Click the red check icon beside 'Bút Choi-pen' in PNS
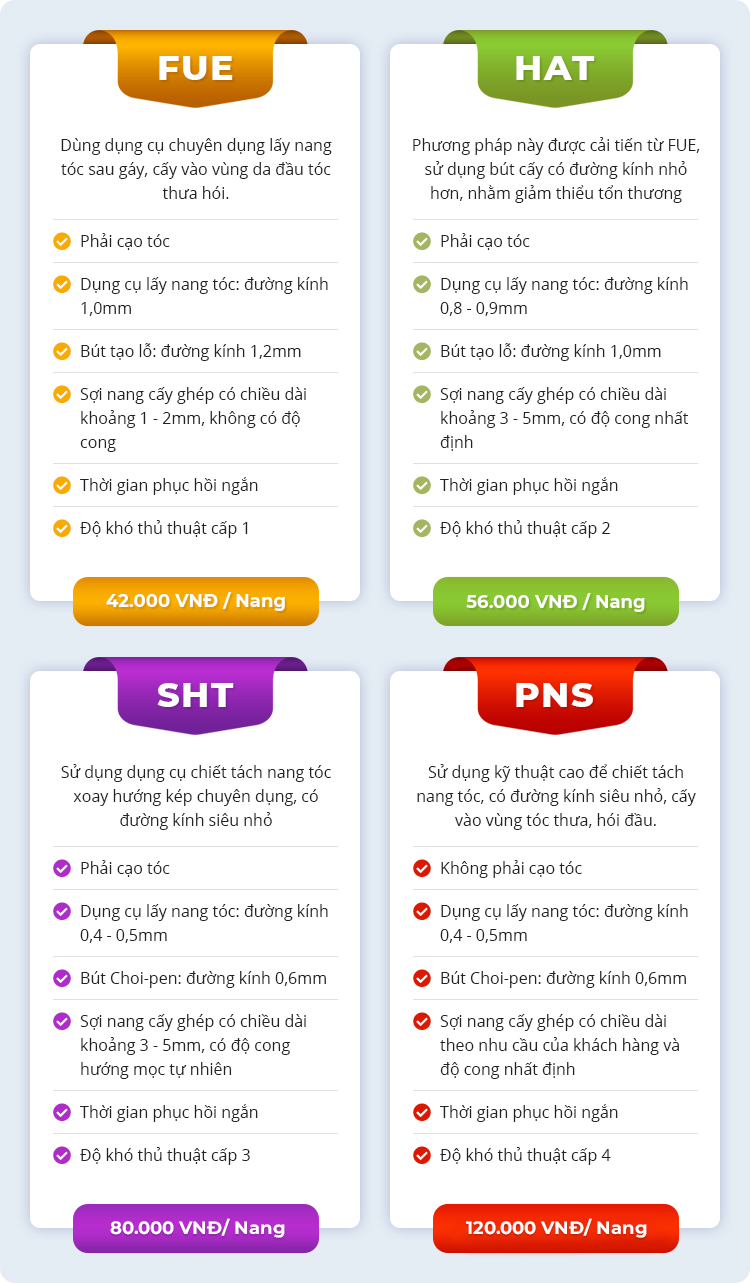 [x=422, y=978]
